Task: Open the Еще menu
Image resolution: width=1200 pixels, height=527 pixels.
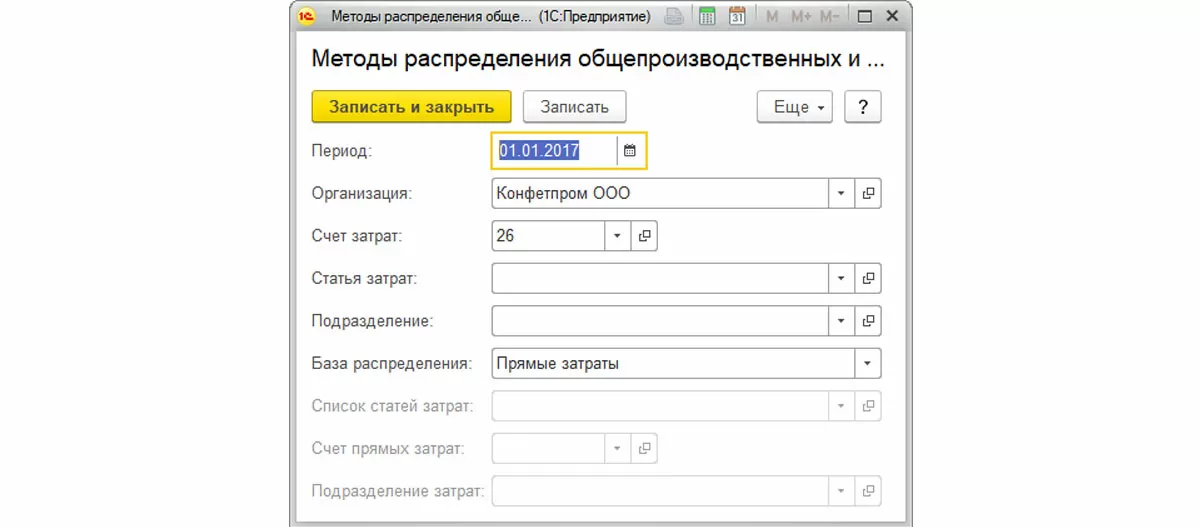Action: click(x=795, y=107)
